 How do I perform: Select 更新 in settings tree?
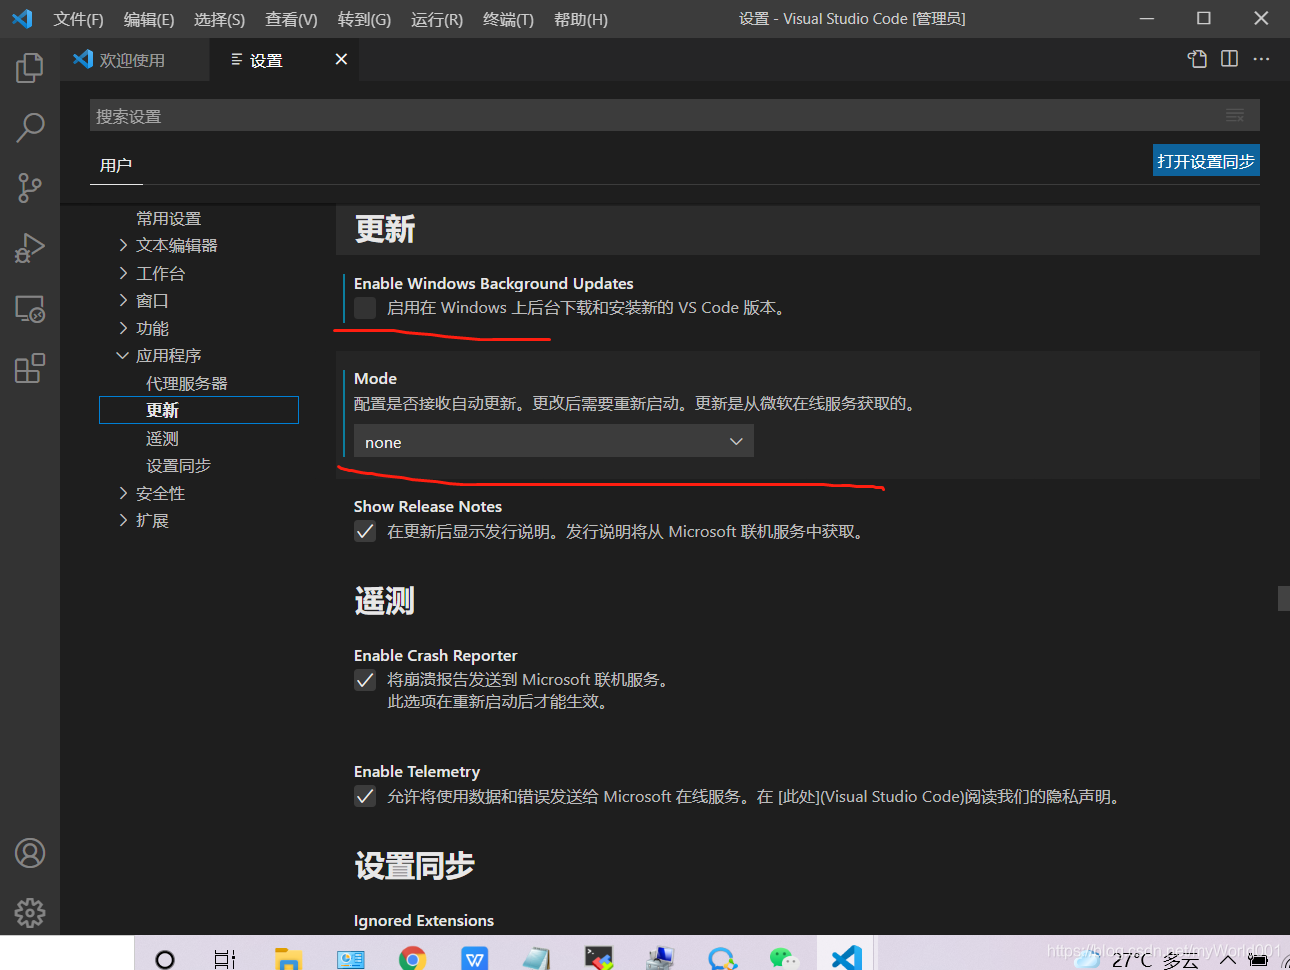(x=199, y=410)
